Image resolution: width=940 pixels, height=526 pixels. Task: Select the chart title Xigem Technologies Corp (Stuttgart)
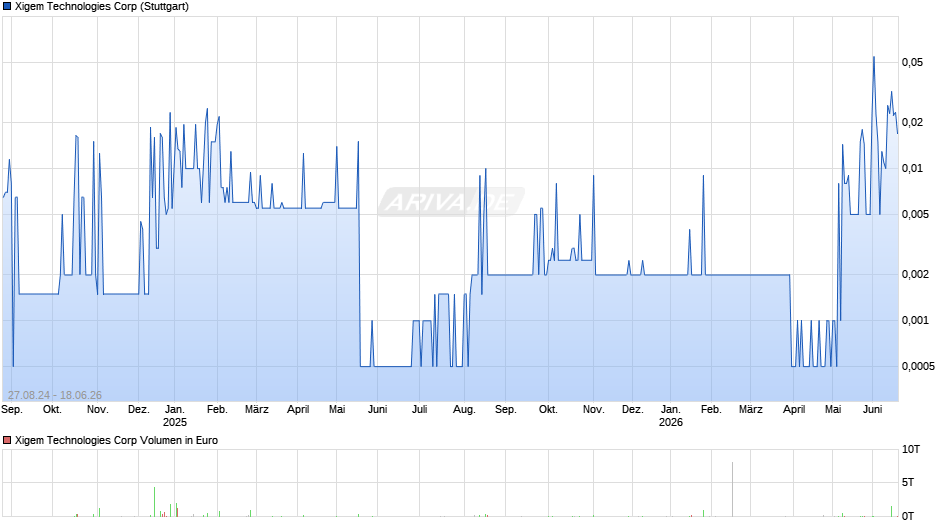(x=102, y=7)
